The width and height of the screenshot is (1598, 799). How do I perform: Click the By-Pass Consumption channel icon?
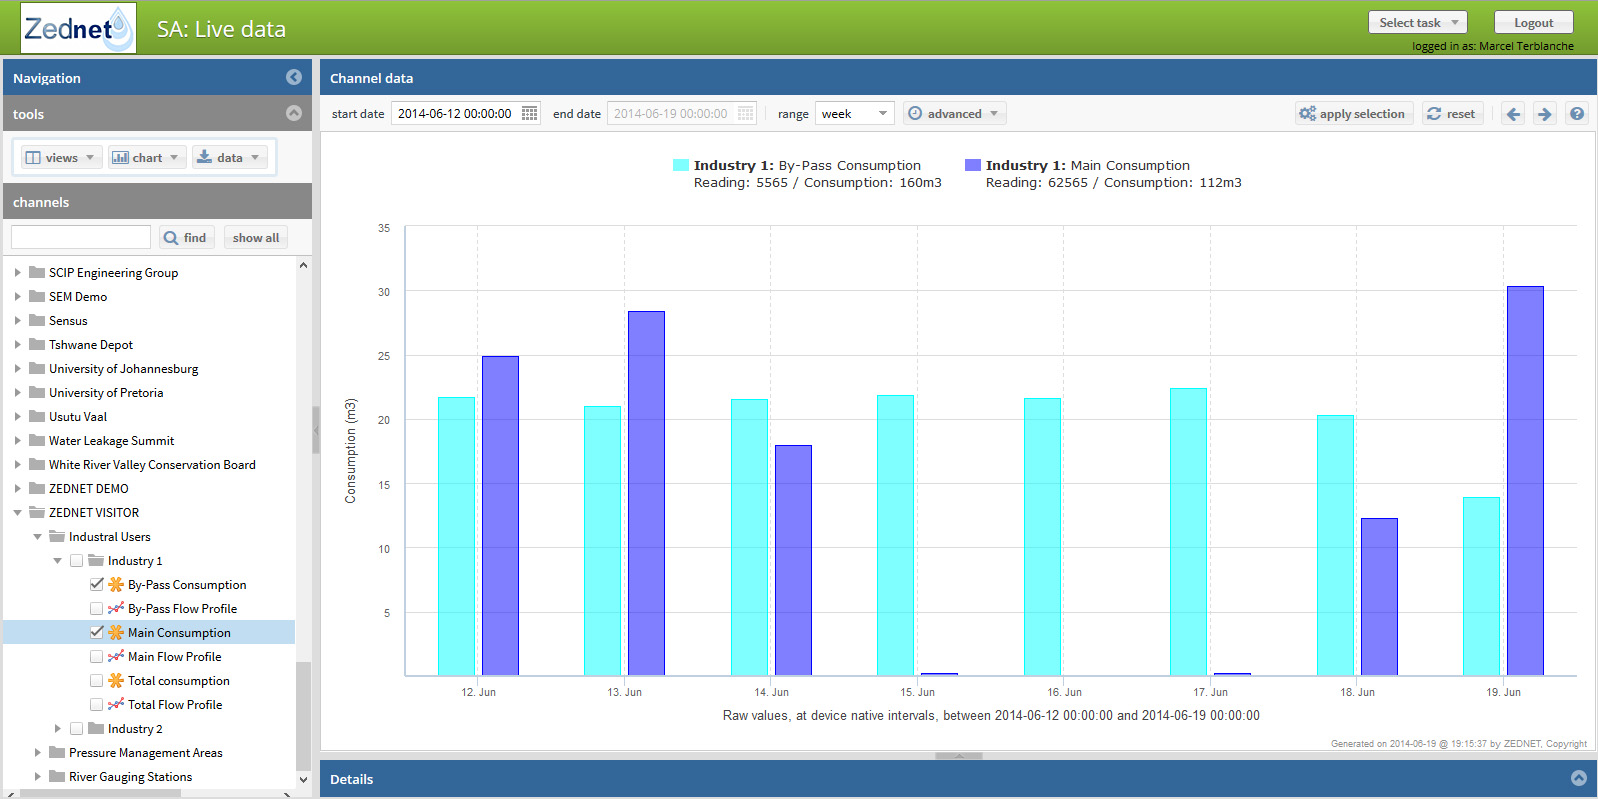(116, 584)
